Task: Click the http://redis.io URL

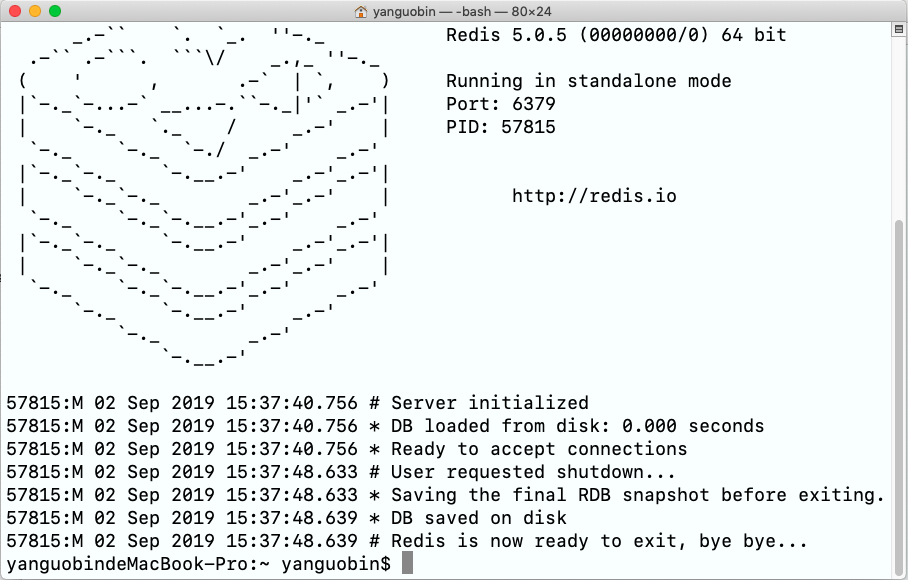Action: point(594,196)
